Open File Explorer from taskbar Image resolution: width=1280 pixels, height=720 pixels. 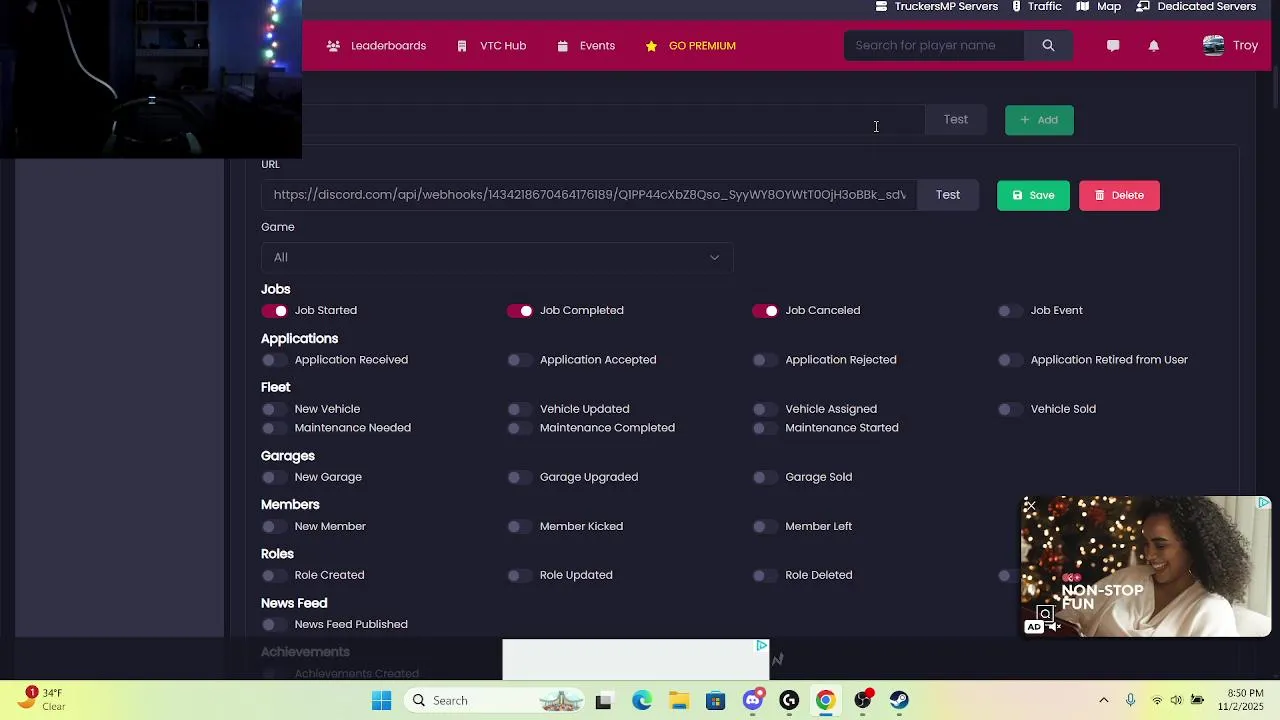pyautogui.click(x=679, y=701)
